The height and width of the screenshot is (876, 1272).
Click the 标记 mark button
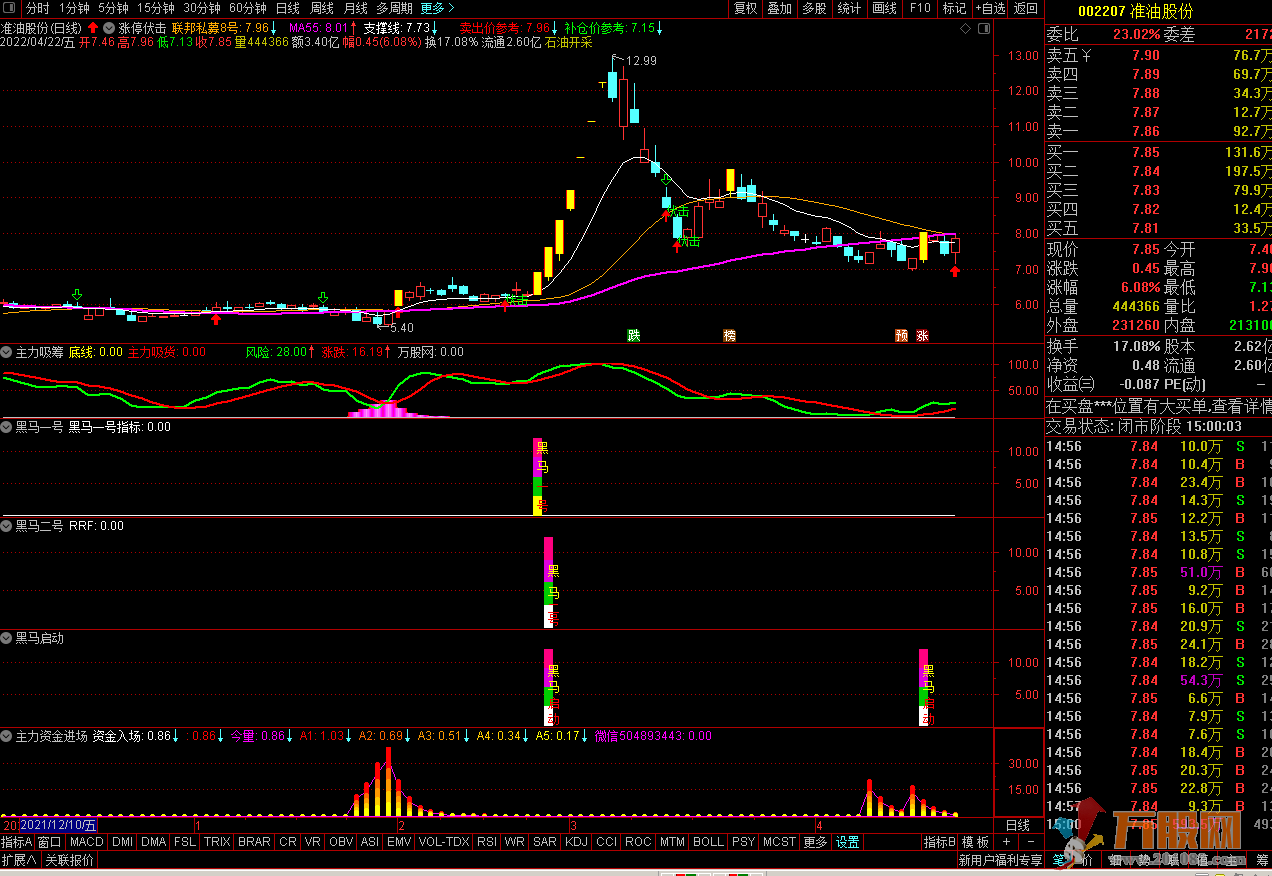(954, 8)
